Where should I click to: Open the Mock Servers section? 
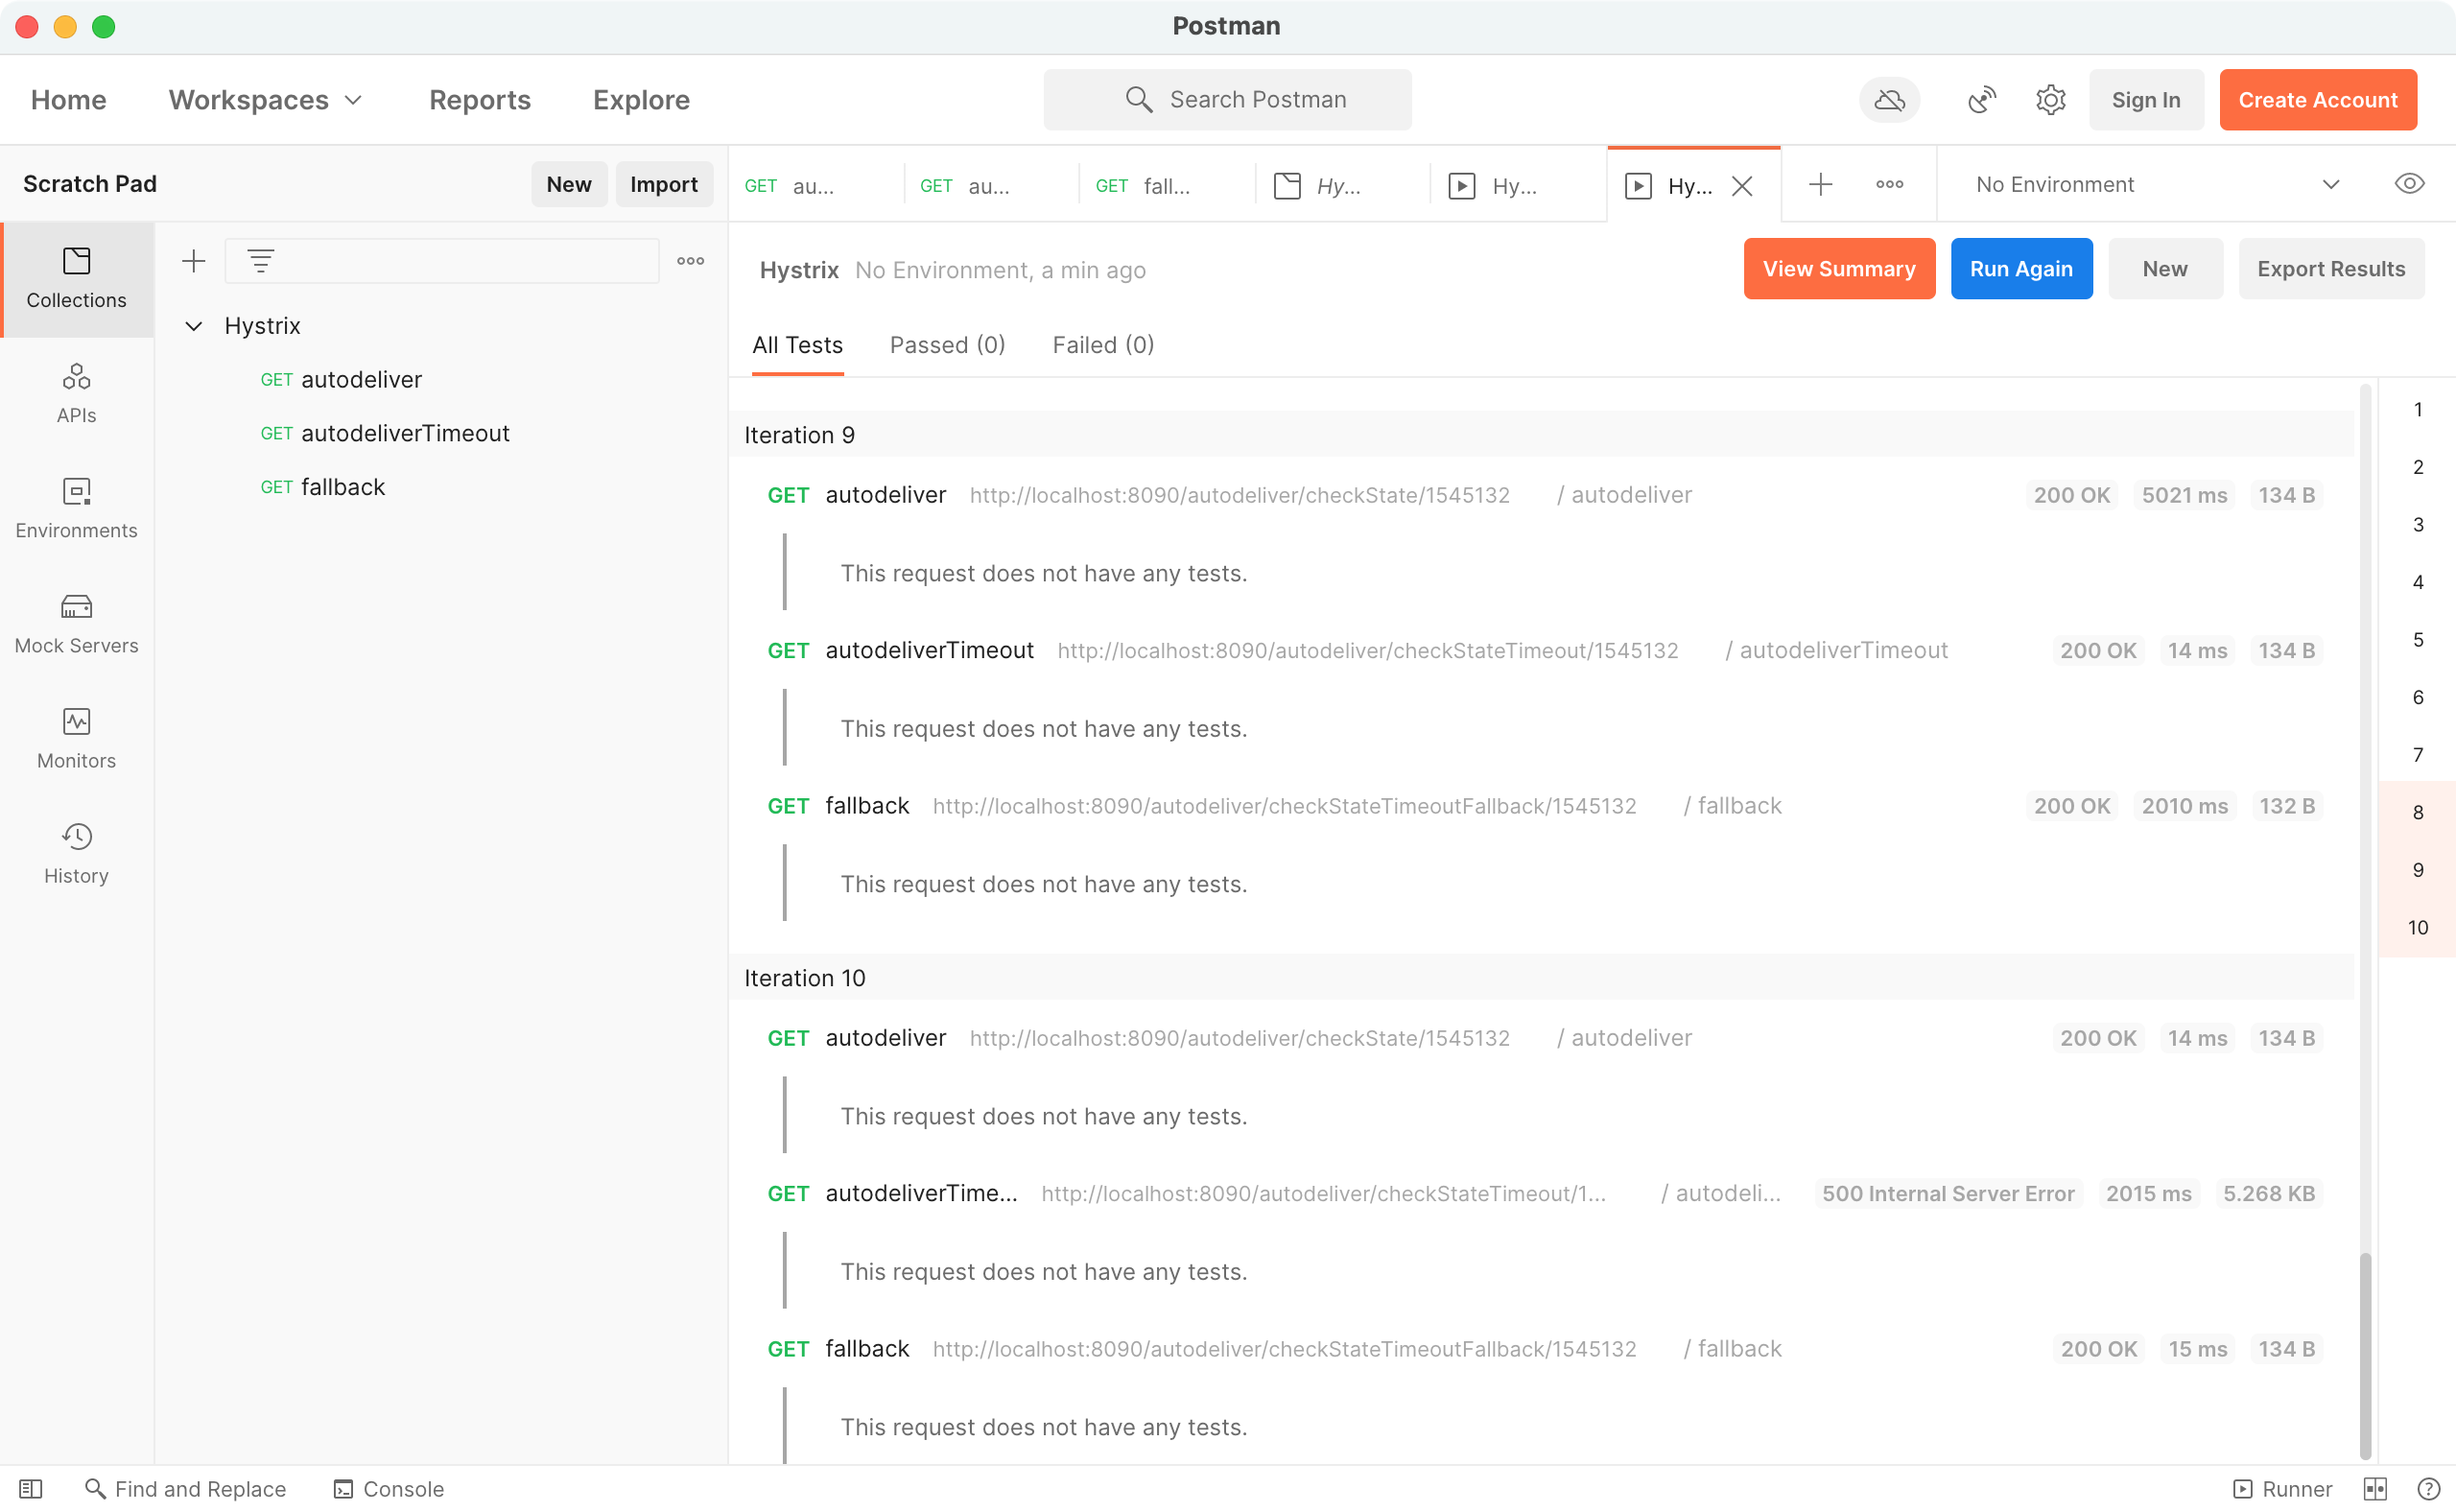[76, 623]
